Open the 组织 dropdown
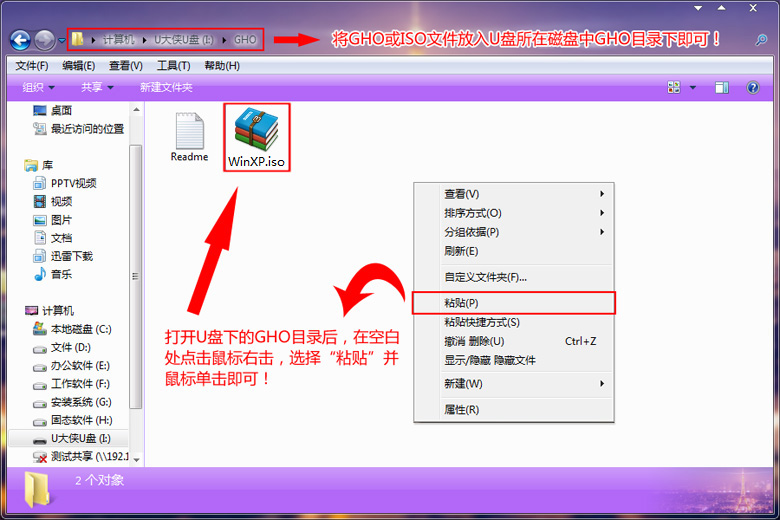The height and width of the screenshot is (520, 780). tap(38, 88)
